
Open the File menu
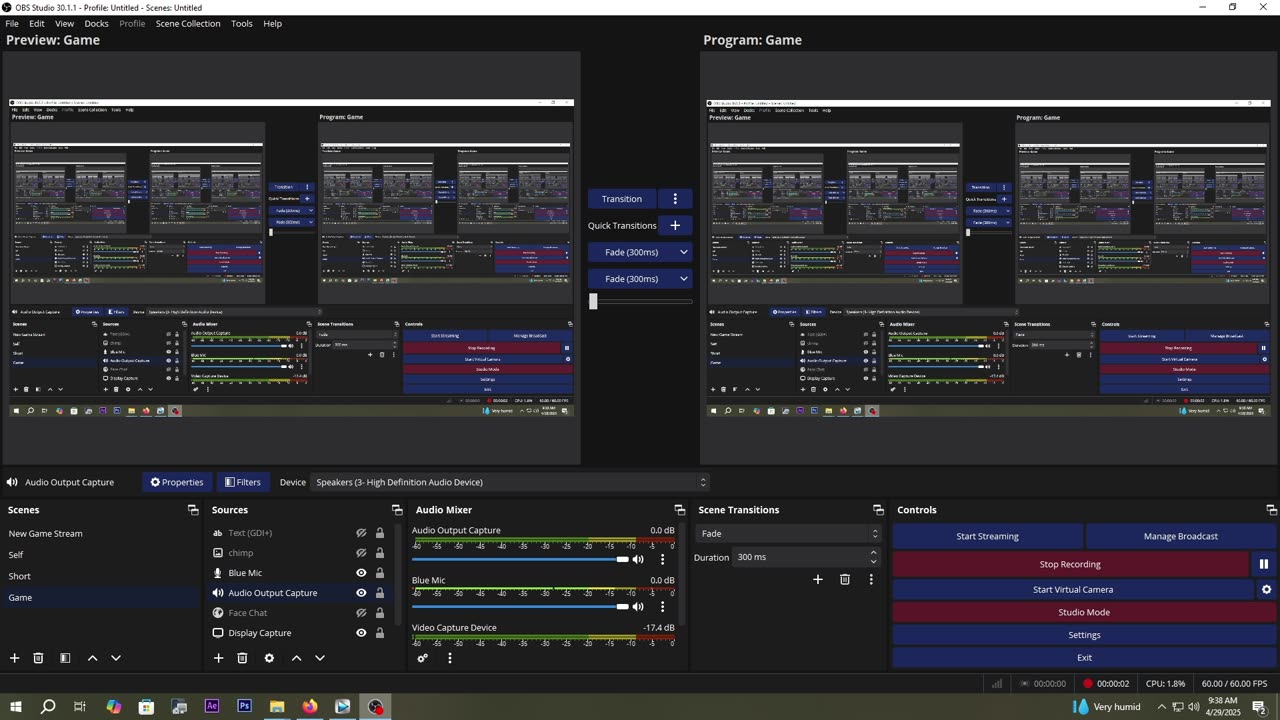(x=12, y=23)
